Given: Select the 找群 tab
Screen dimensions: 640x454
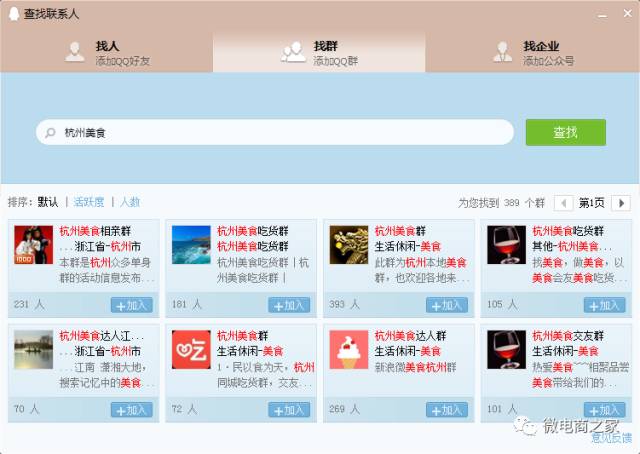Looking at the screenshot, I should click(319, 52).
